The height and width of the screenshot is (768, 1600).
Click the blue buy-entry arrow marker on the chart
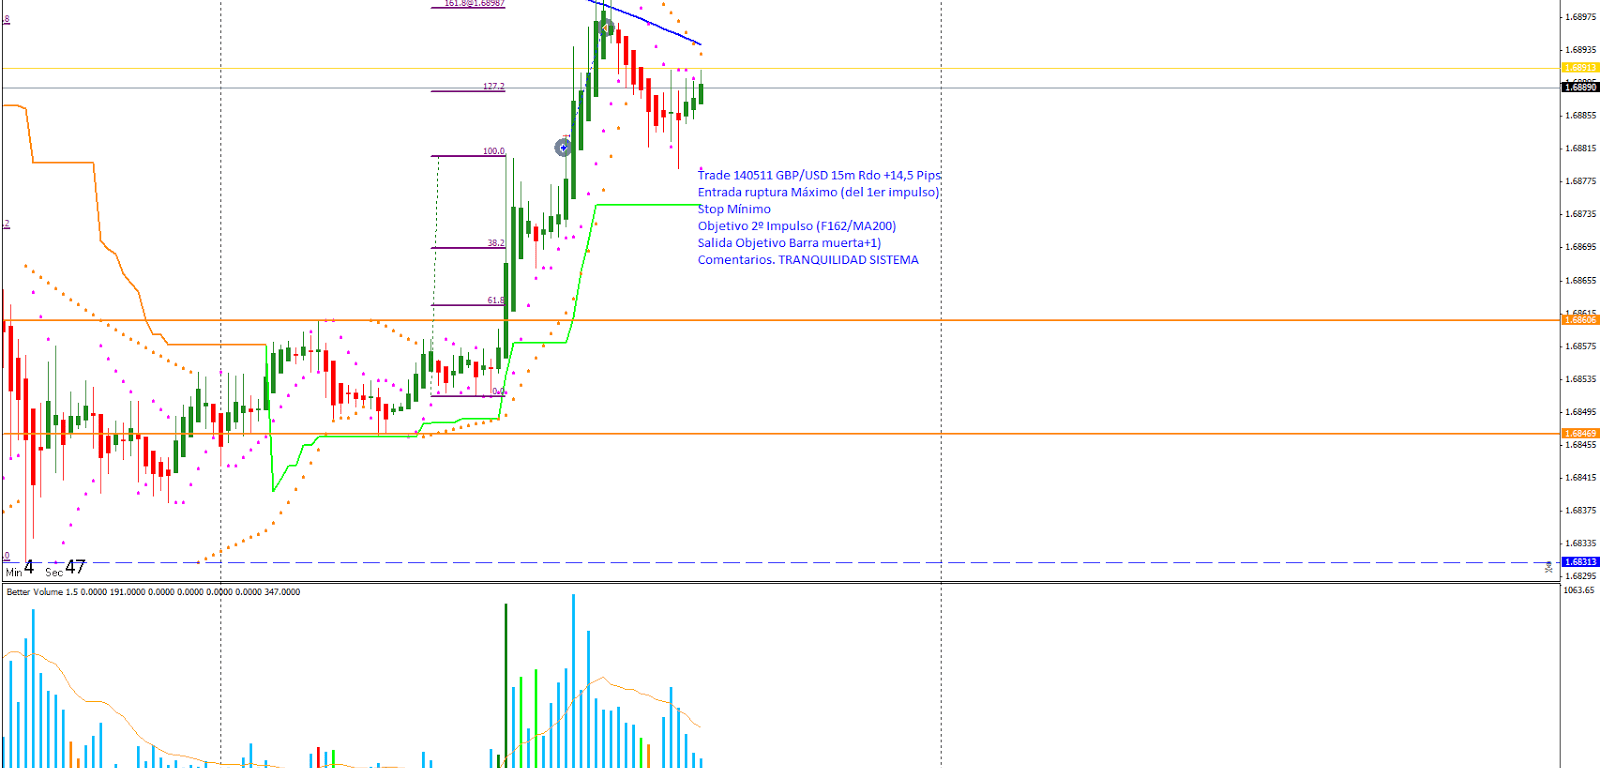pos(564,148)
